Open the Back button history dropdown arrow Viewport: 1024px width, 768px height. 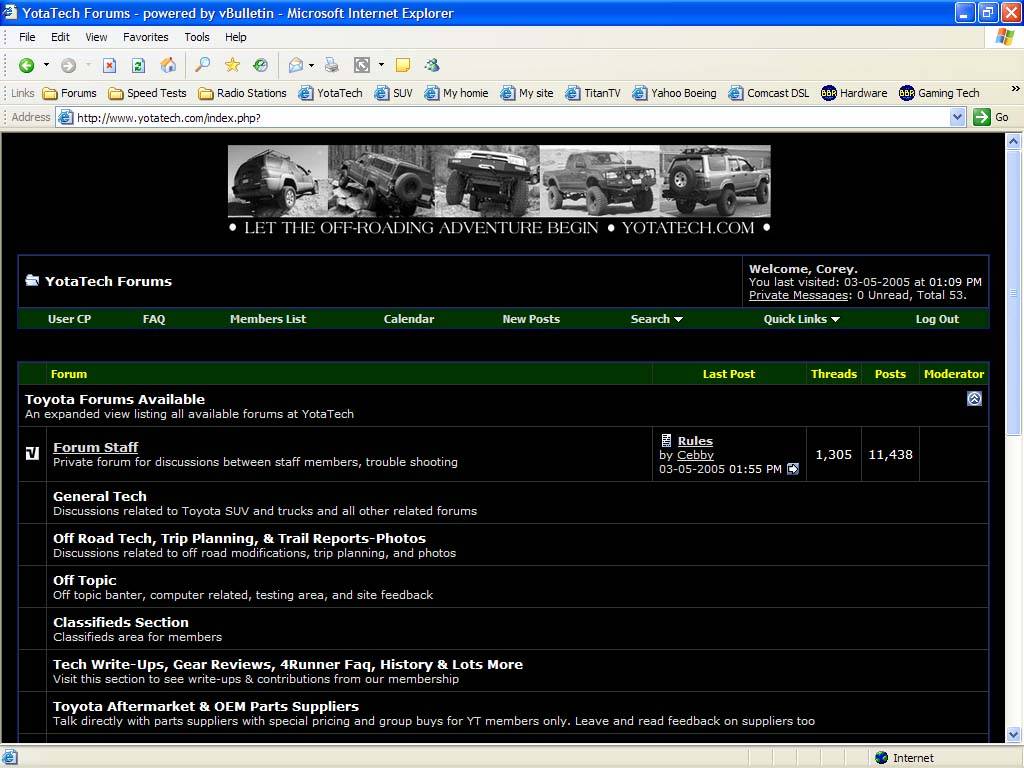point(46,65)
